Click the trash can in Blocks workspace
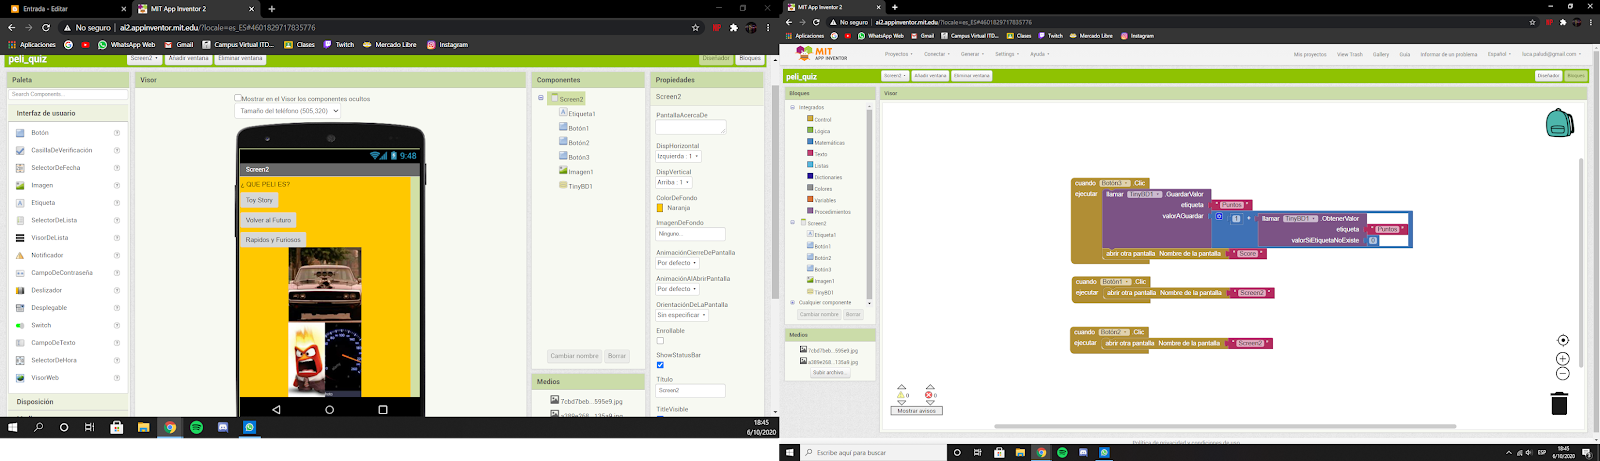The width and height of the screenshot is (1600, 461). coord(1559,403)
